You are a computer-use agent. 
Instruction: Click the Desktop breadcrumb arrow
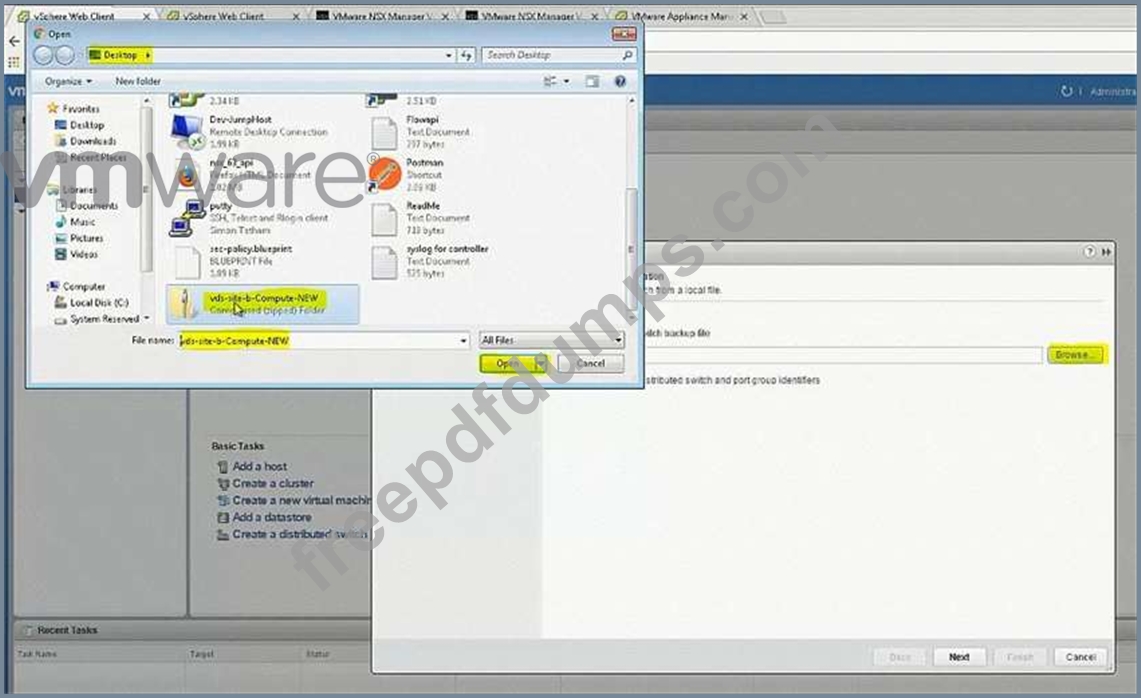(148, 55)
